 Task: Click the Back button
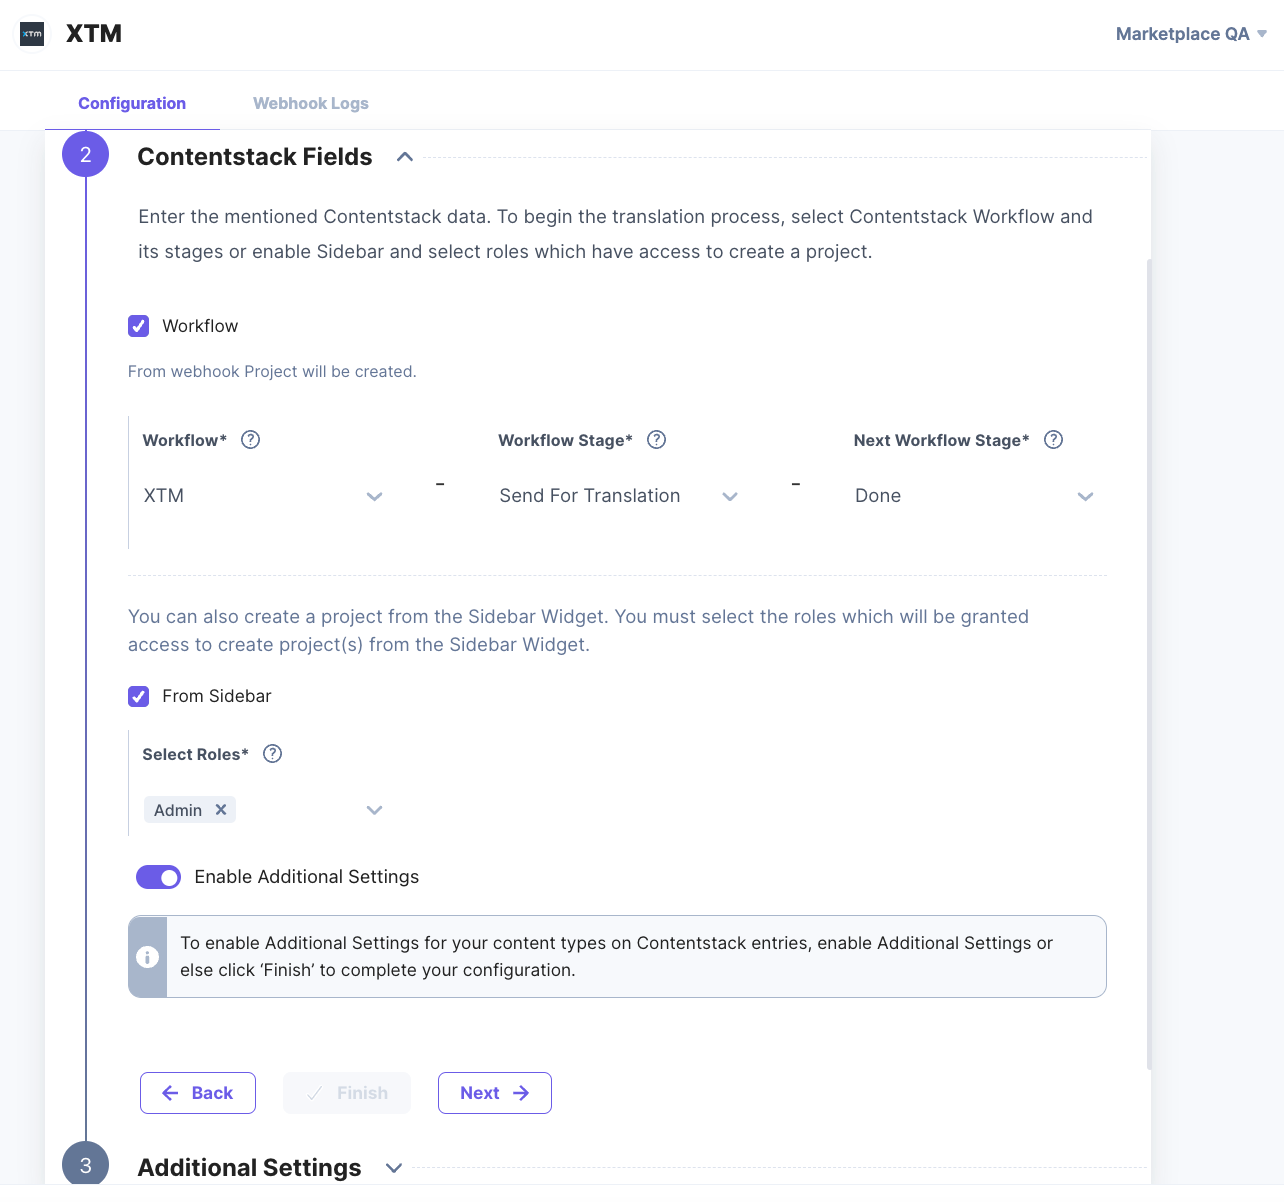[x=198, y=1093]
